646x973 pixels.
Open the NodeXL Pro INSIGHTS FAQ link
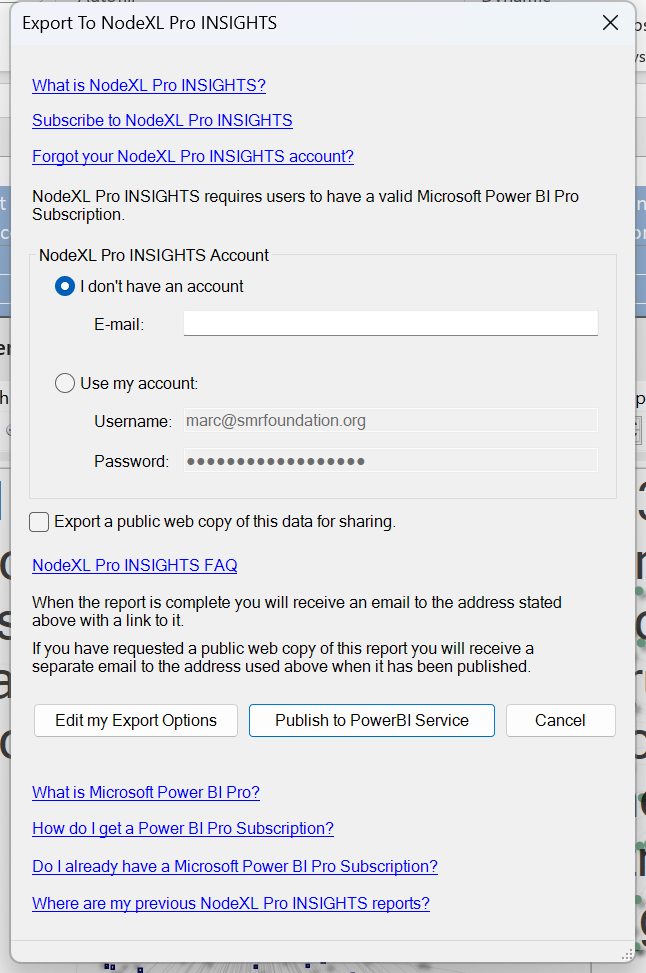135,565
